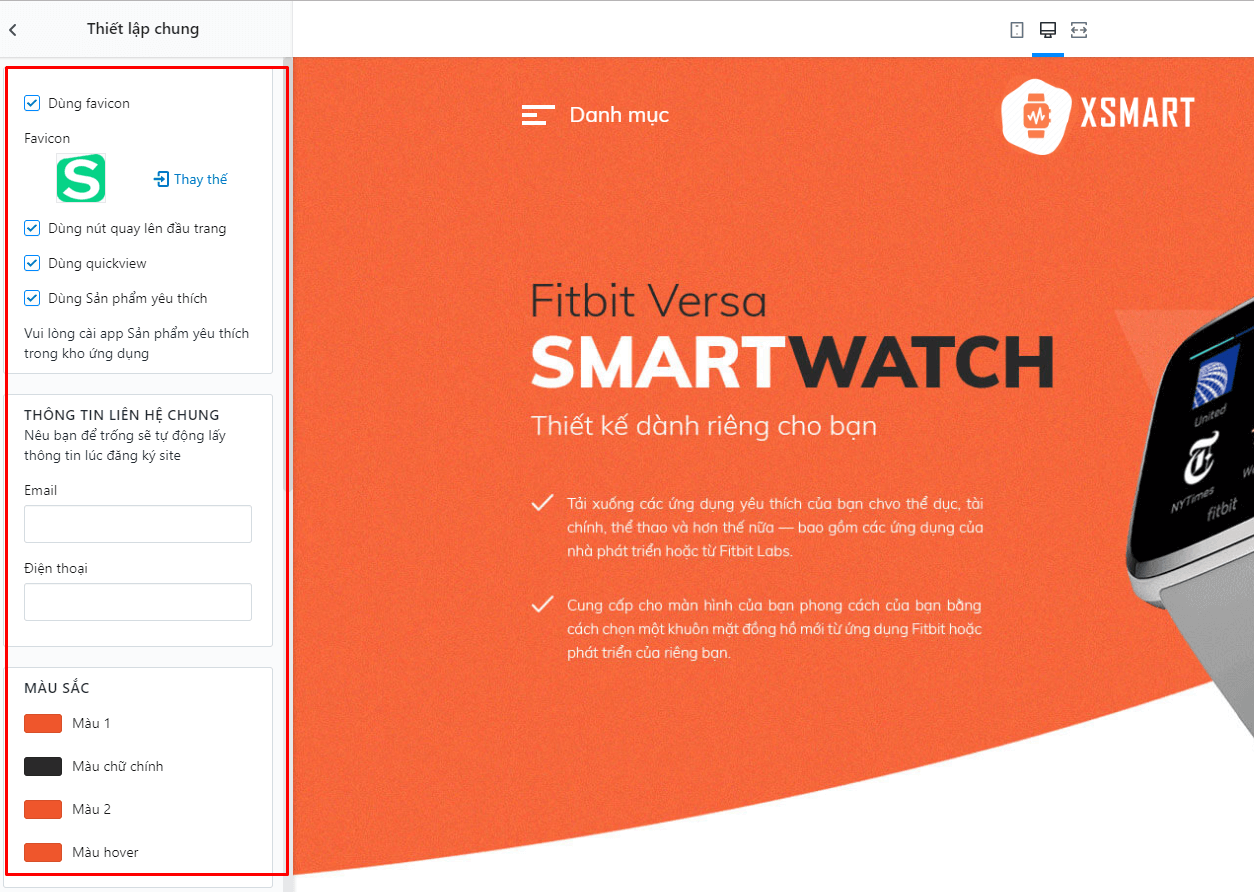Viewport: 1254px width, 892px height.
Task: Click the 'Vui lòng cài app' note text
Action: [x=137, y=343]
